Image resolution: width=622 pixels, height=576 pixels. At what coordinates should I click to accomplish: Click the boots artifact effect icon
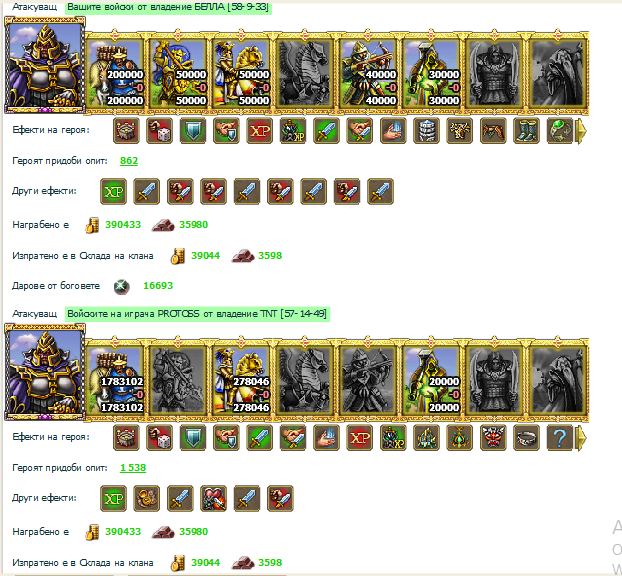[x=526, y=131]
